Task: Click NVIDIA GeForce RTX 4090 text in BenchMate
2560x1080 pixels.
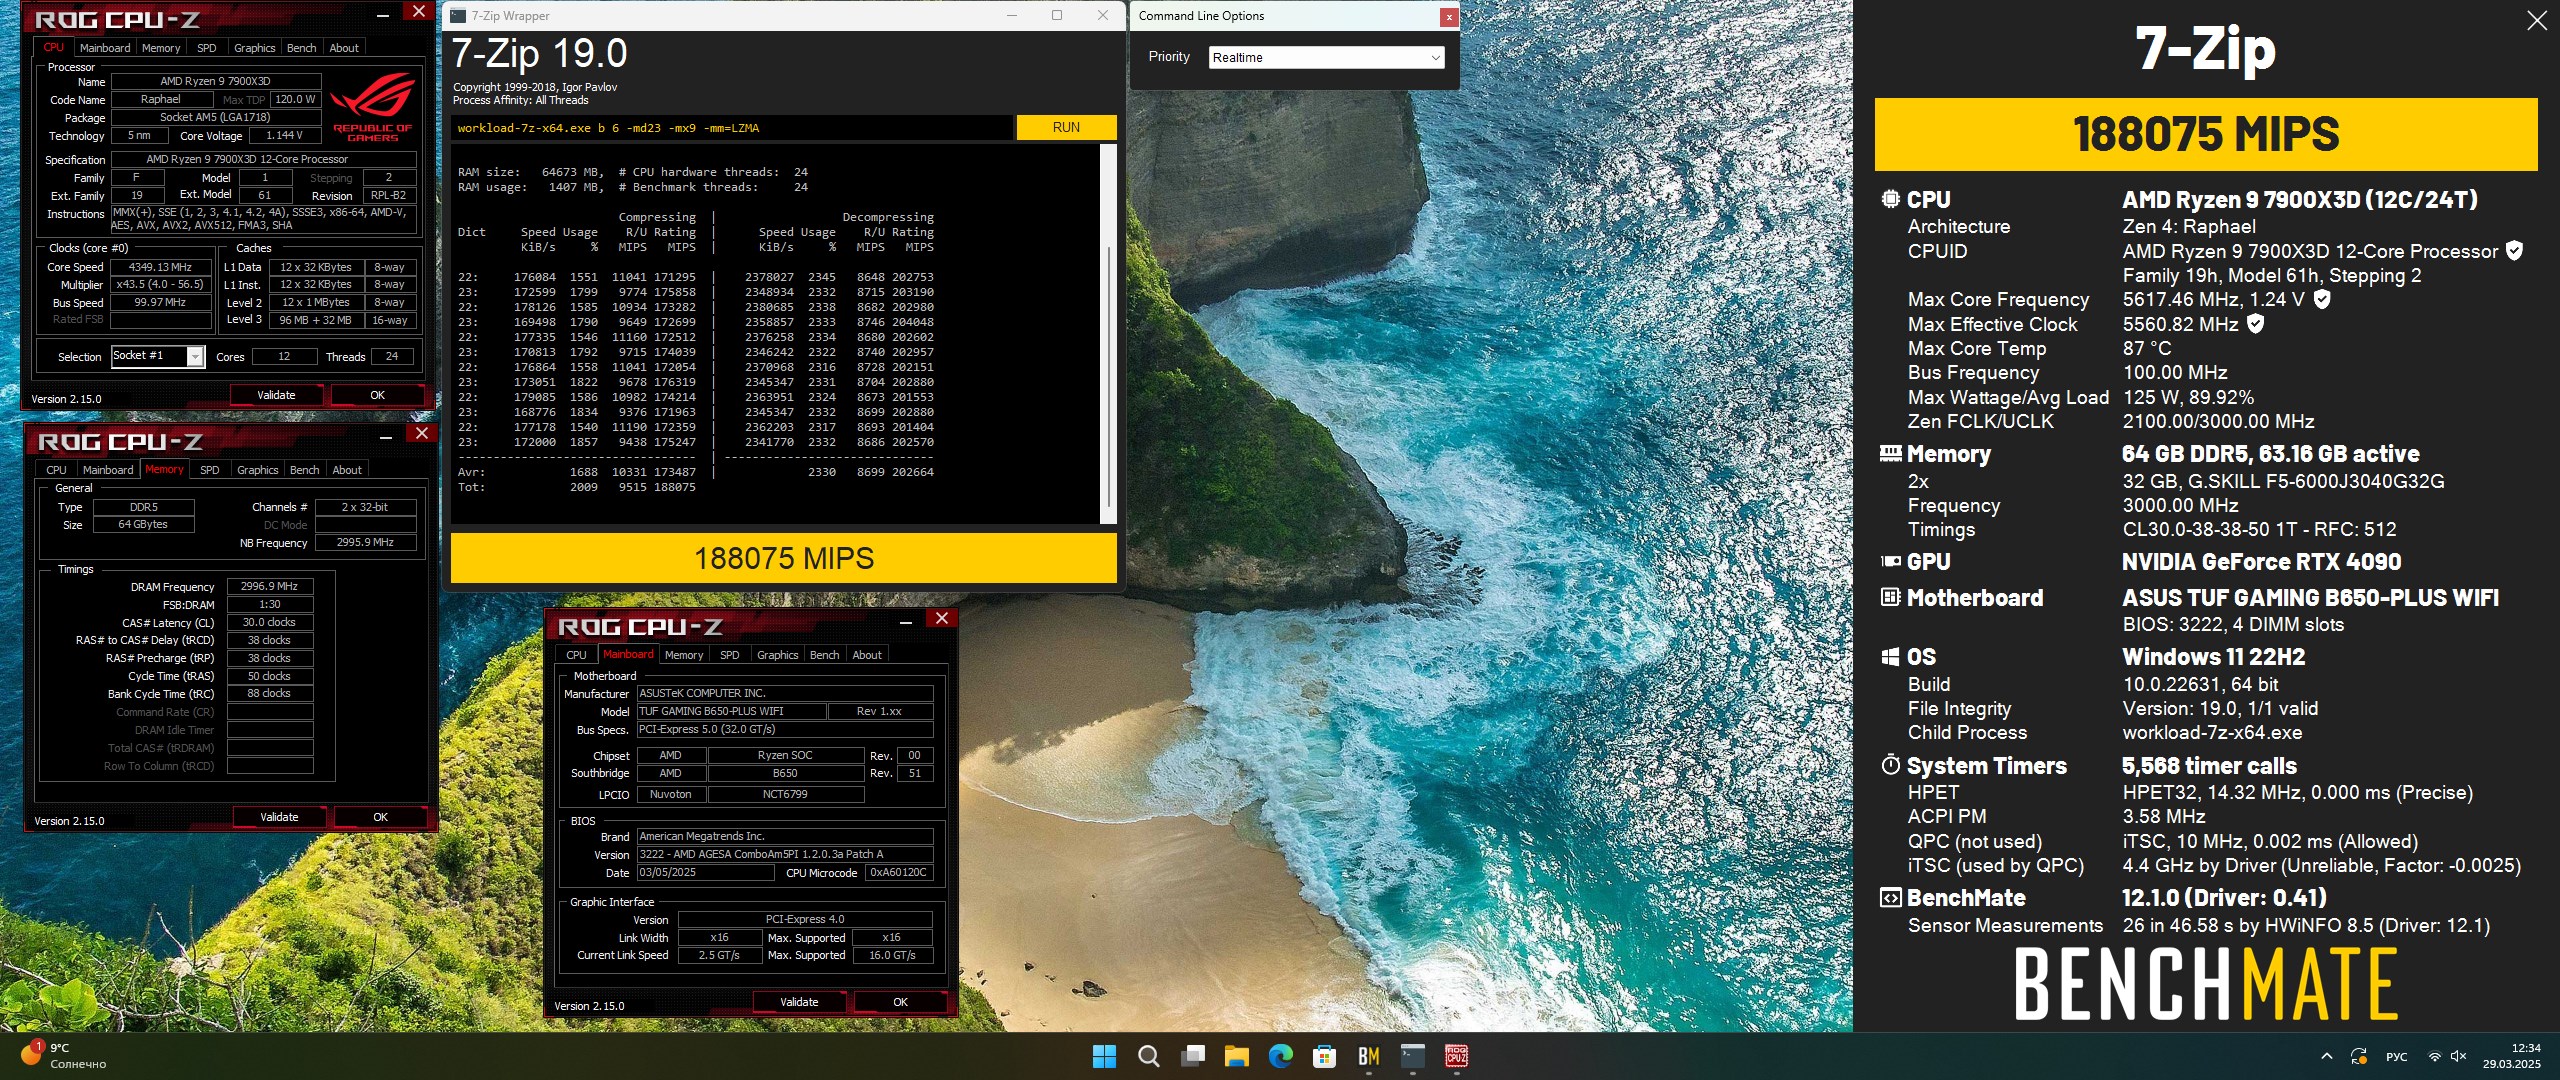Action: click(2261, 562)
